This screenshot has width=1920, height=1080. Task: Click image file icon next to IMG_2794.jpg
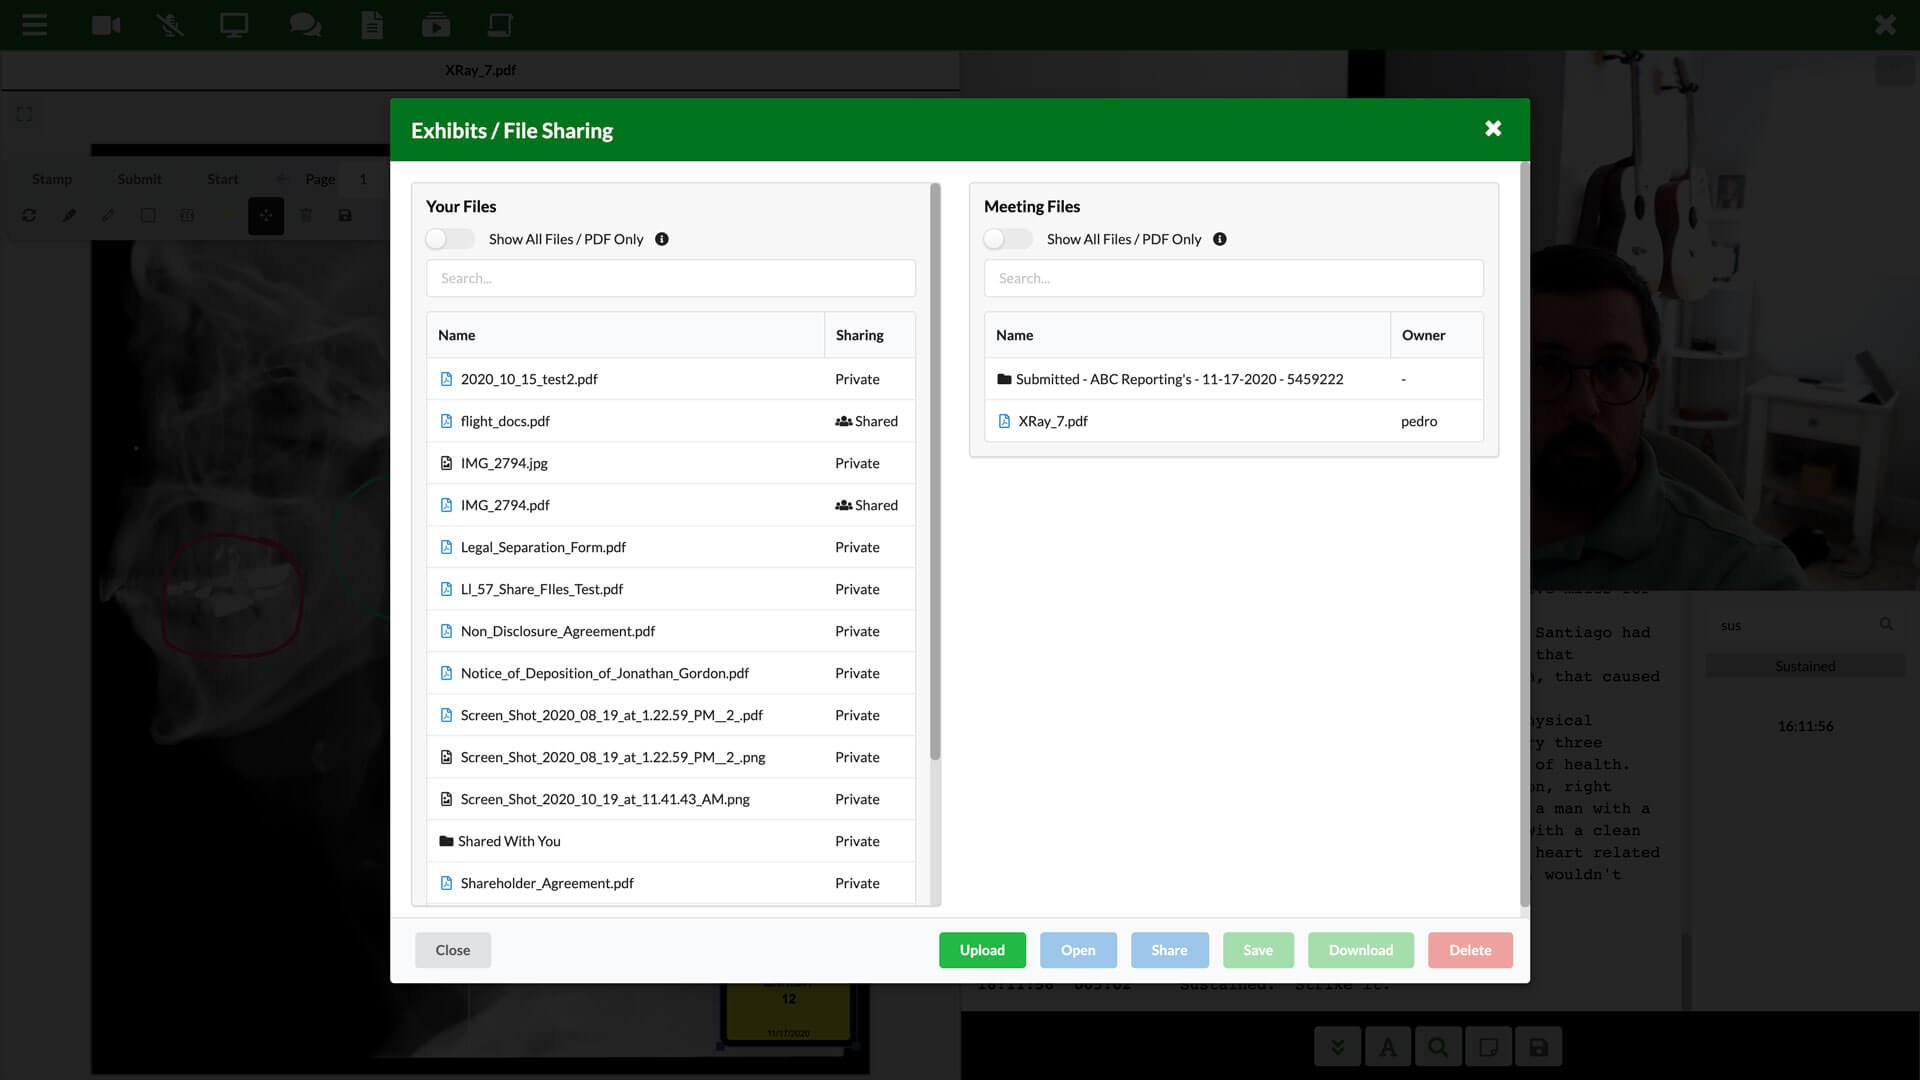coord(446,463)
